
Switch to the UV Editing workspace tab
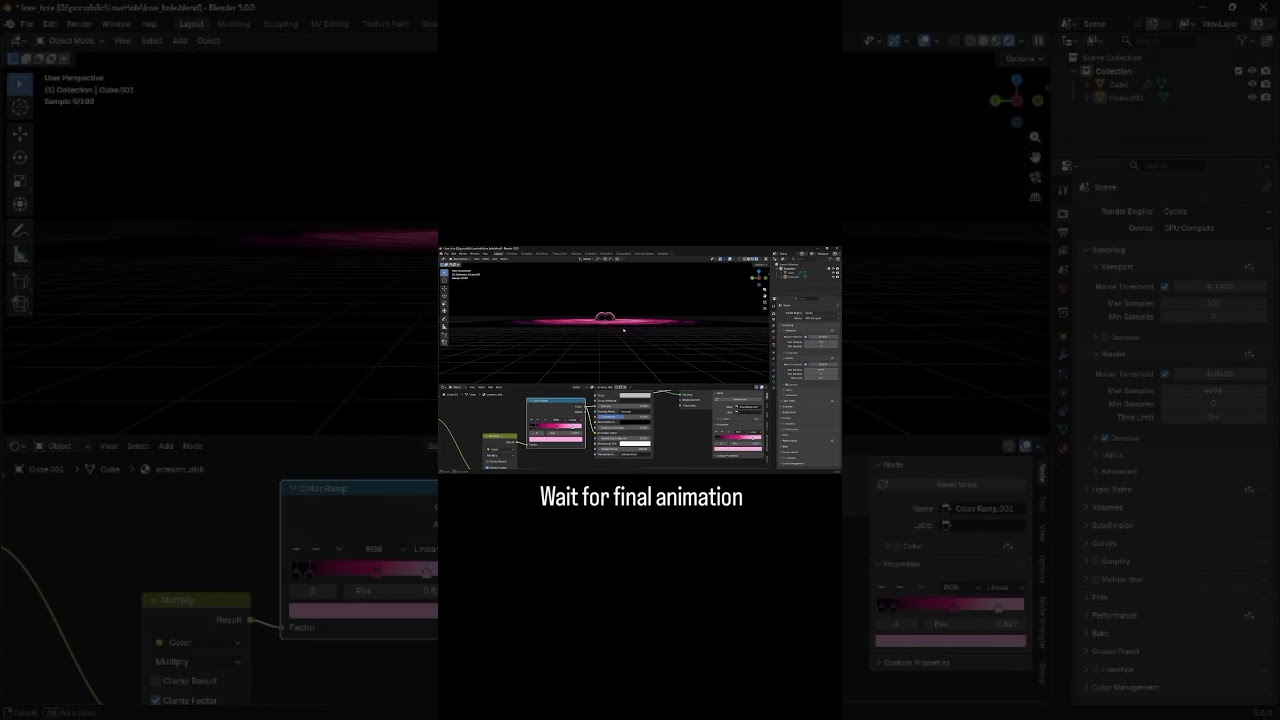coord(330,24)
